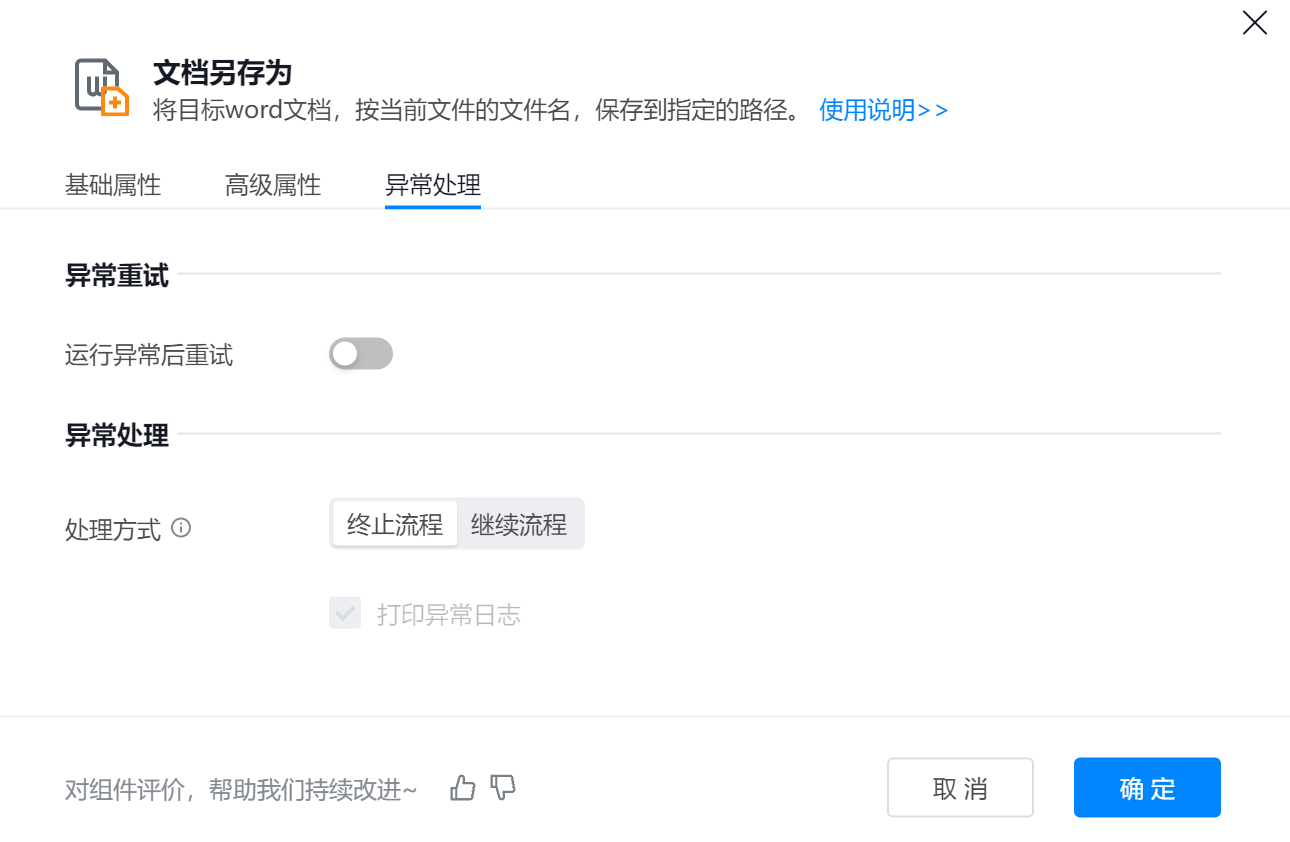
Task: Open the 使用说明>> help link
Action: (883, 110)
